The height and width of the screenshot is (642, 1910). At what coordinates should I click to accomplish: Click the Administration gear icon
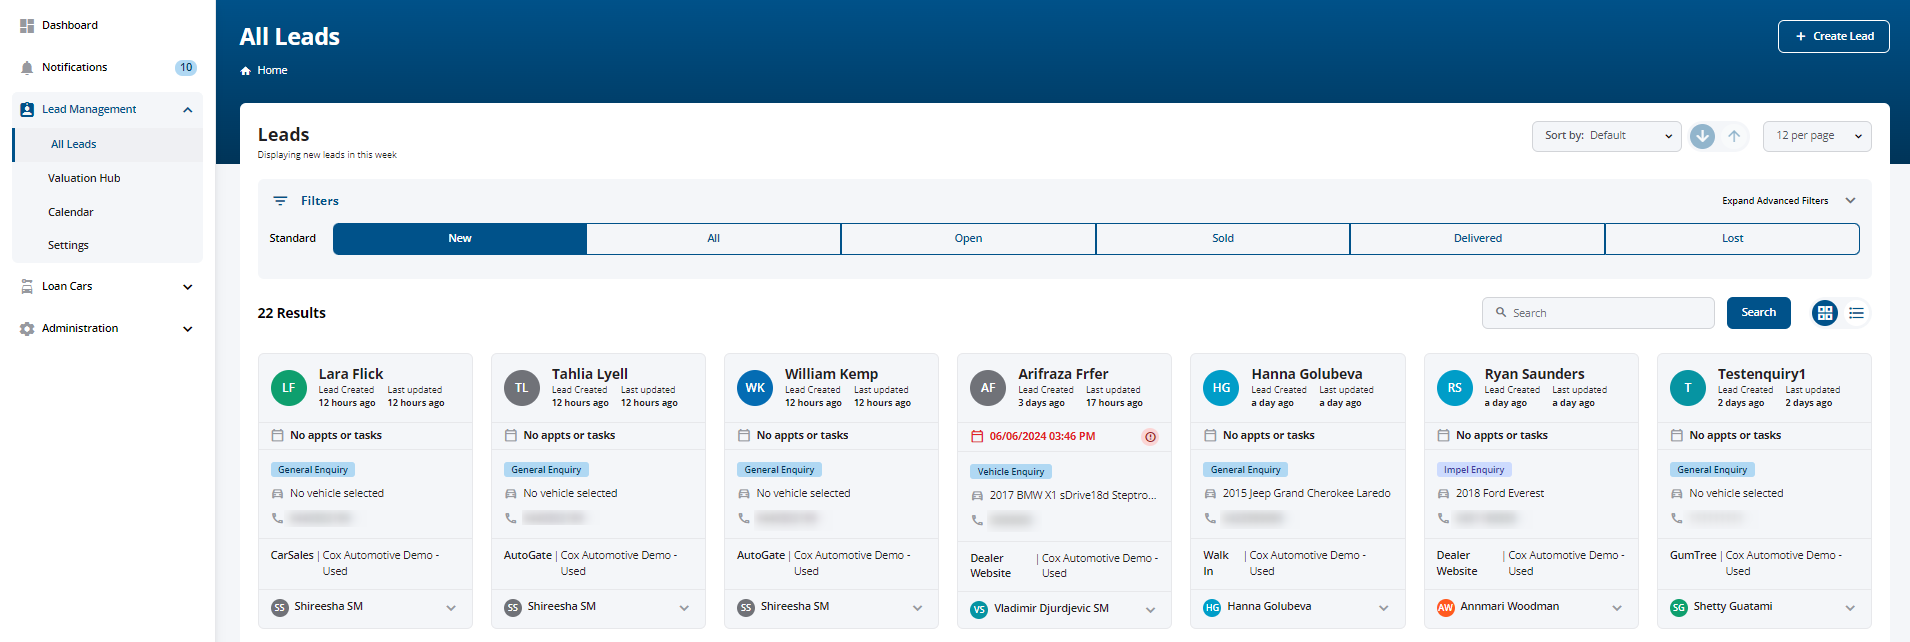pos(27,328)
